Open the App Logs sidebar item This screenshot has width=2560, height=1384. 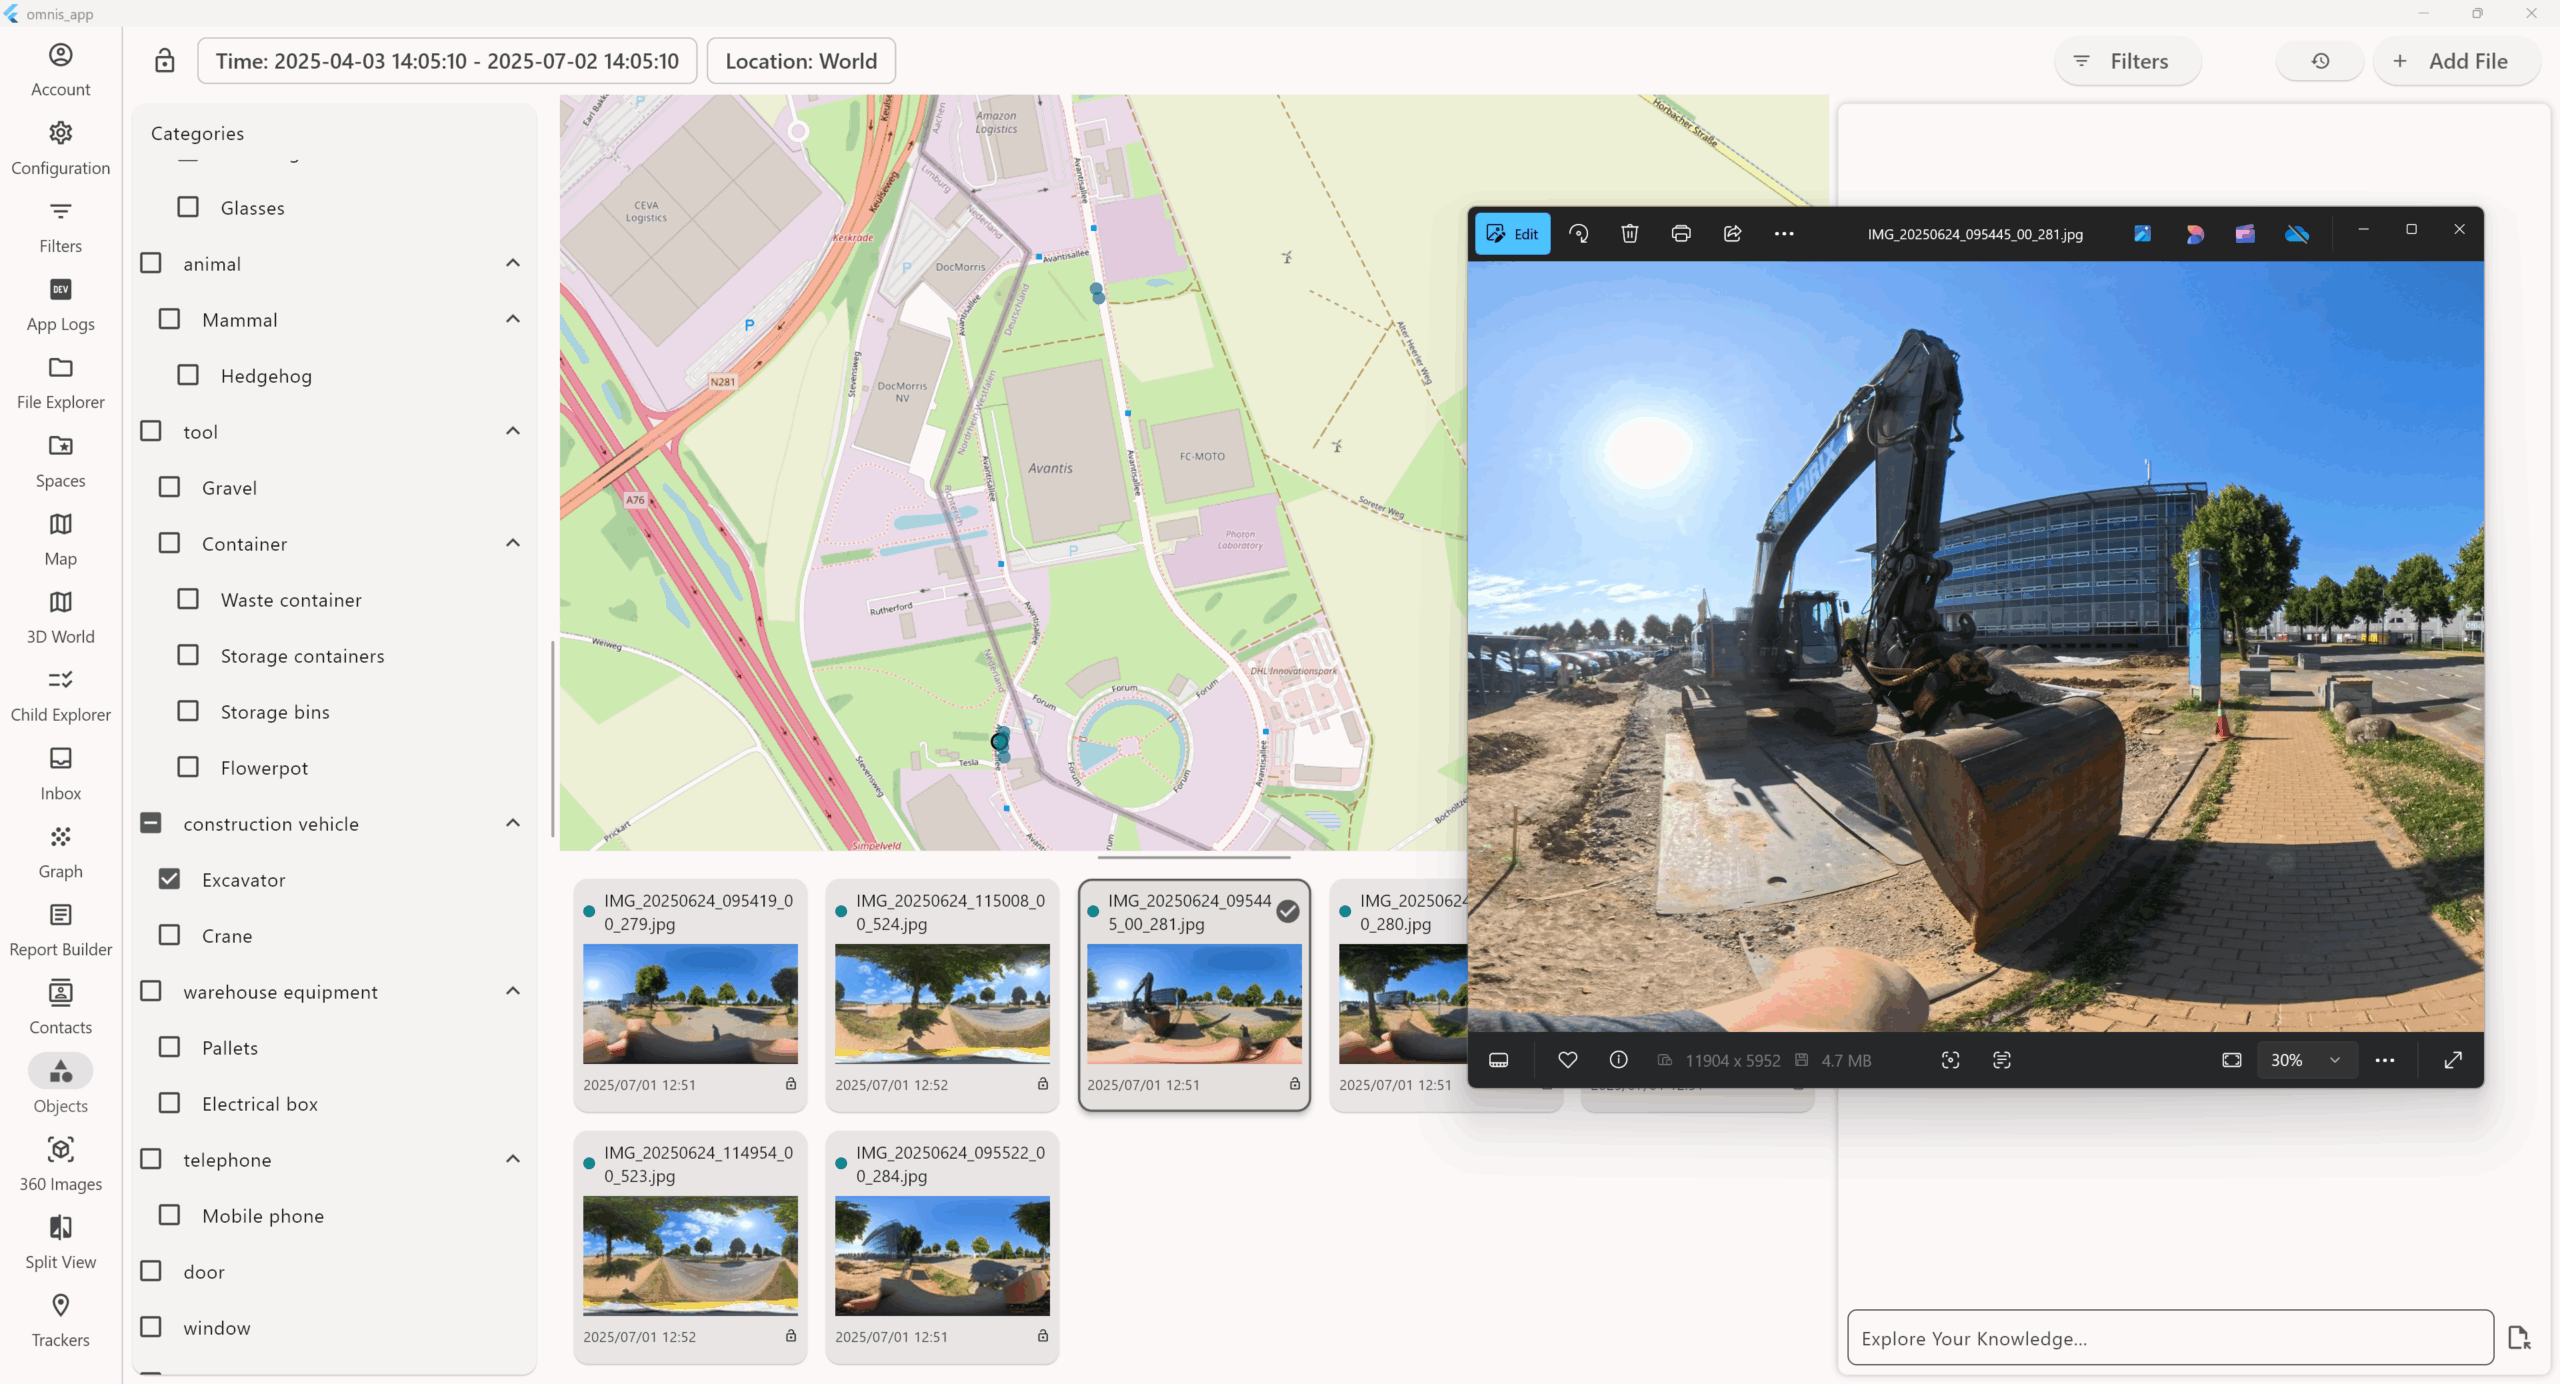(x=61, y=304)
